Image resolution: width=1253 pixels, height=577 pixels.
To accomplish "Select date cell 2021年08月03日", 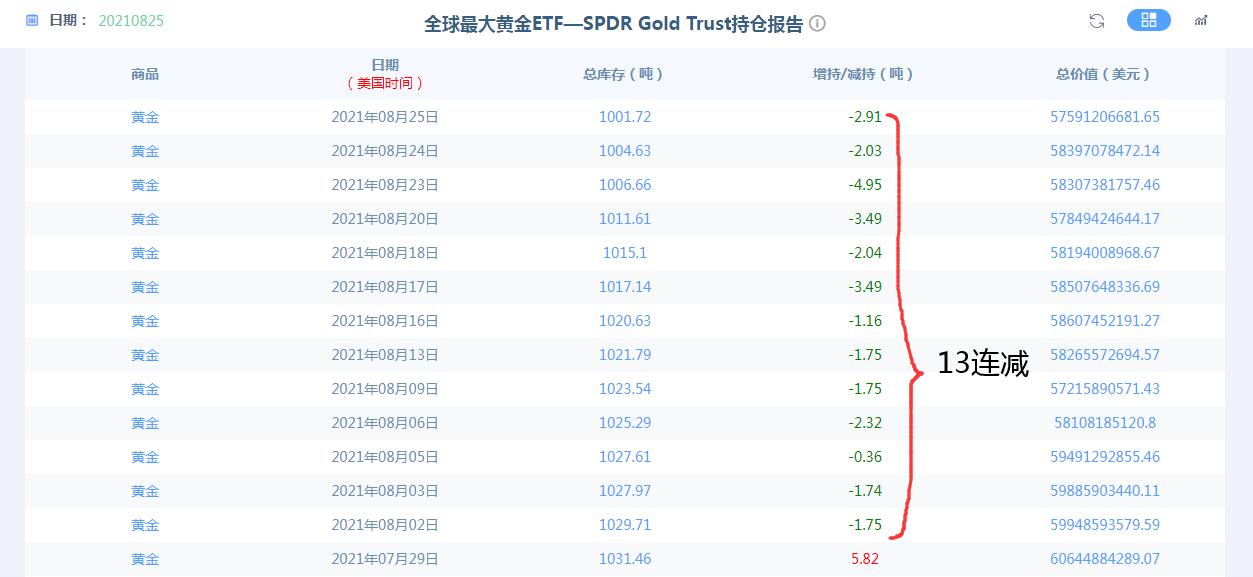I will coord(385,491).
